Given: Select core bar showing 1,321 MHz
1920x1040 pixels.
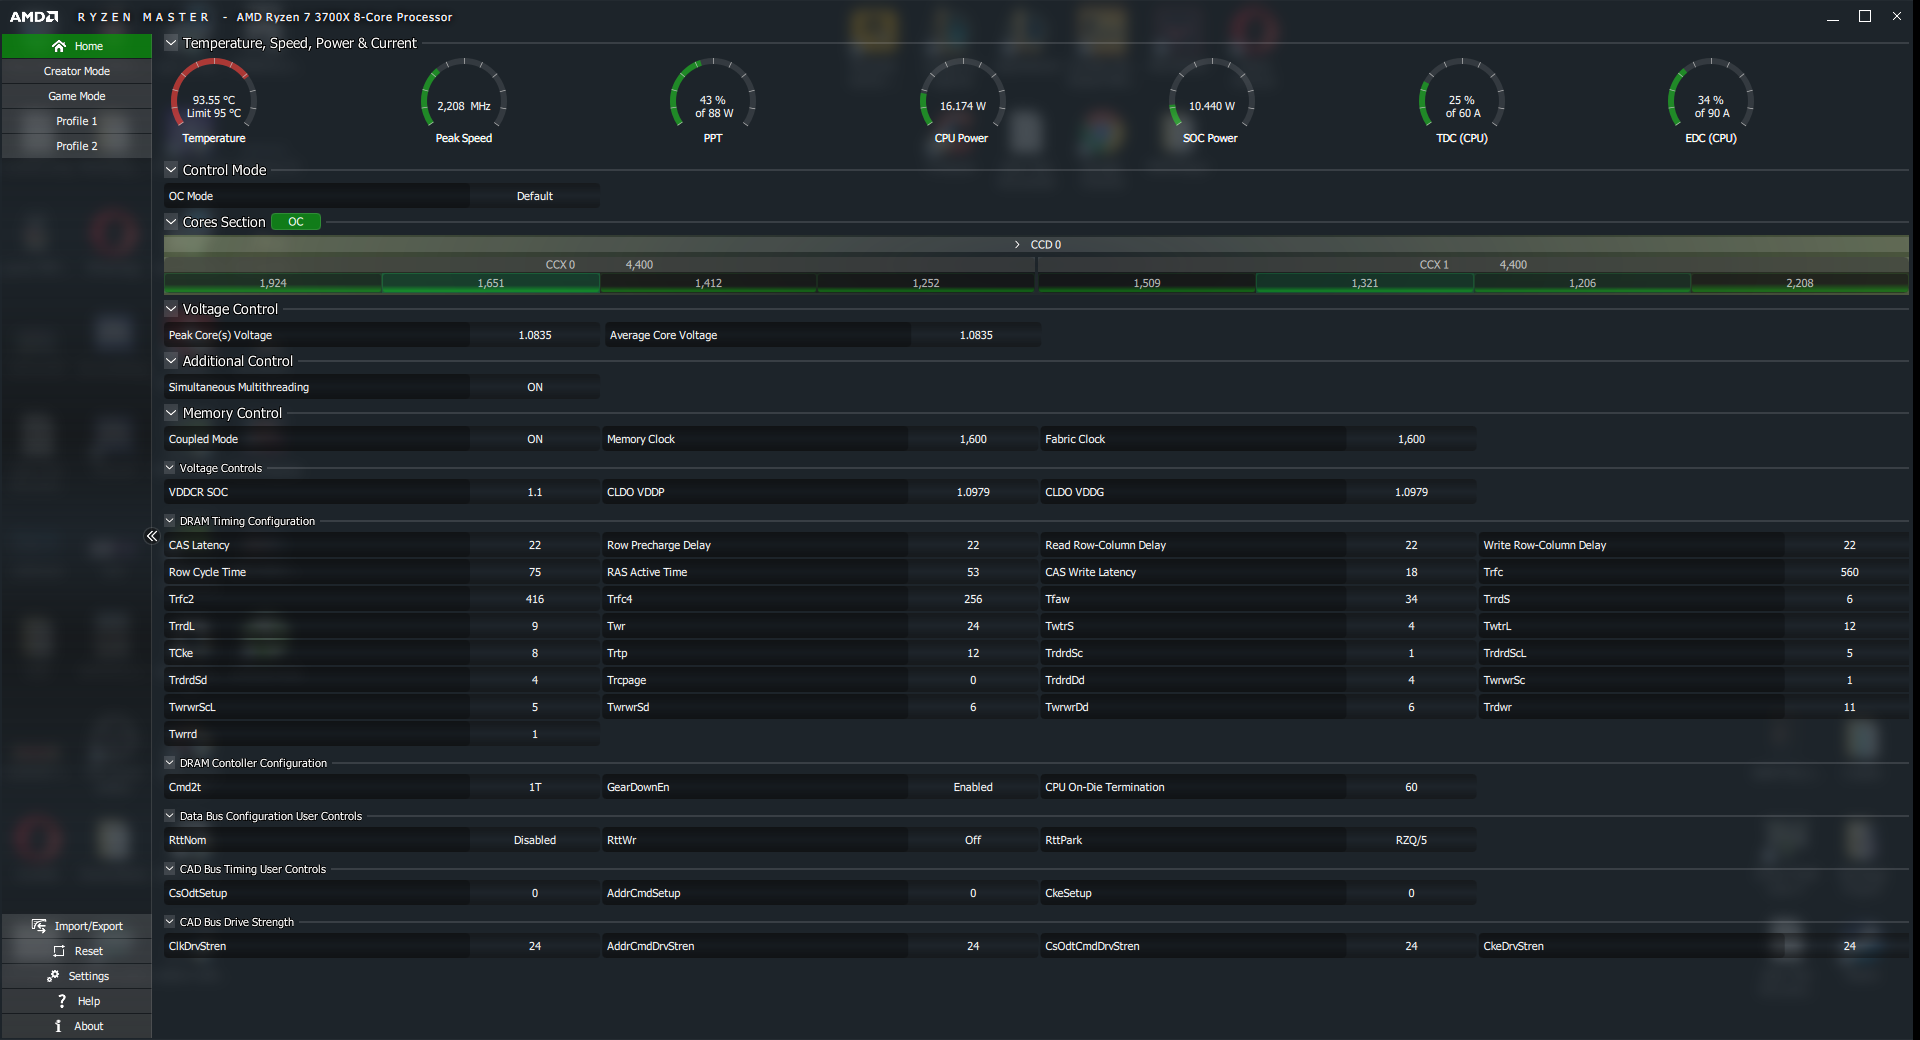Looking at the screenshot, I should [x=1365, y=283].
